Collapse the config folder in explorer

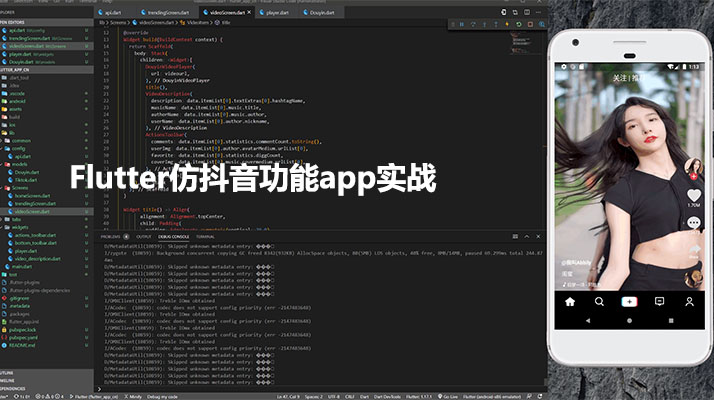point(46,149)
